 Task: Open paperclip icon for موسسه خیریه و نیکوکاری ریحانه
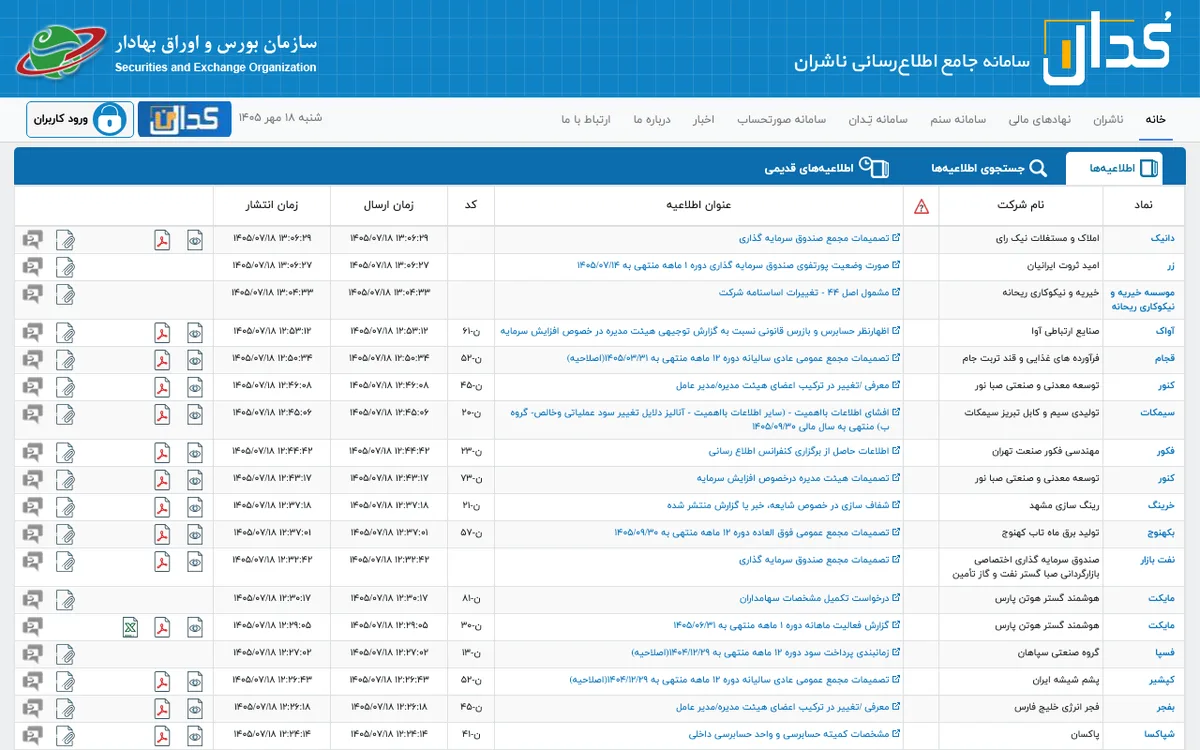pyautogui.click(x=65, y=294)
